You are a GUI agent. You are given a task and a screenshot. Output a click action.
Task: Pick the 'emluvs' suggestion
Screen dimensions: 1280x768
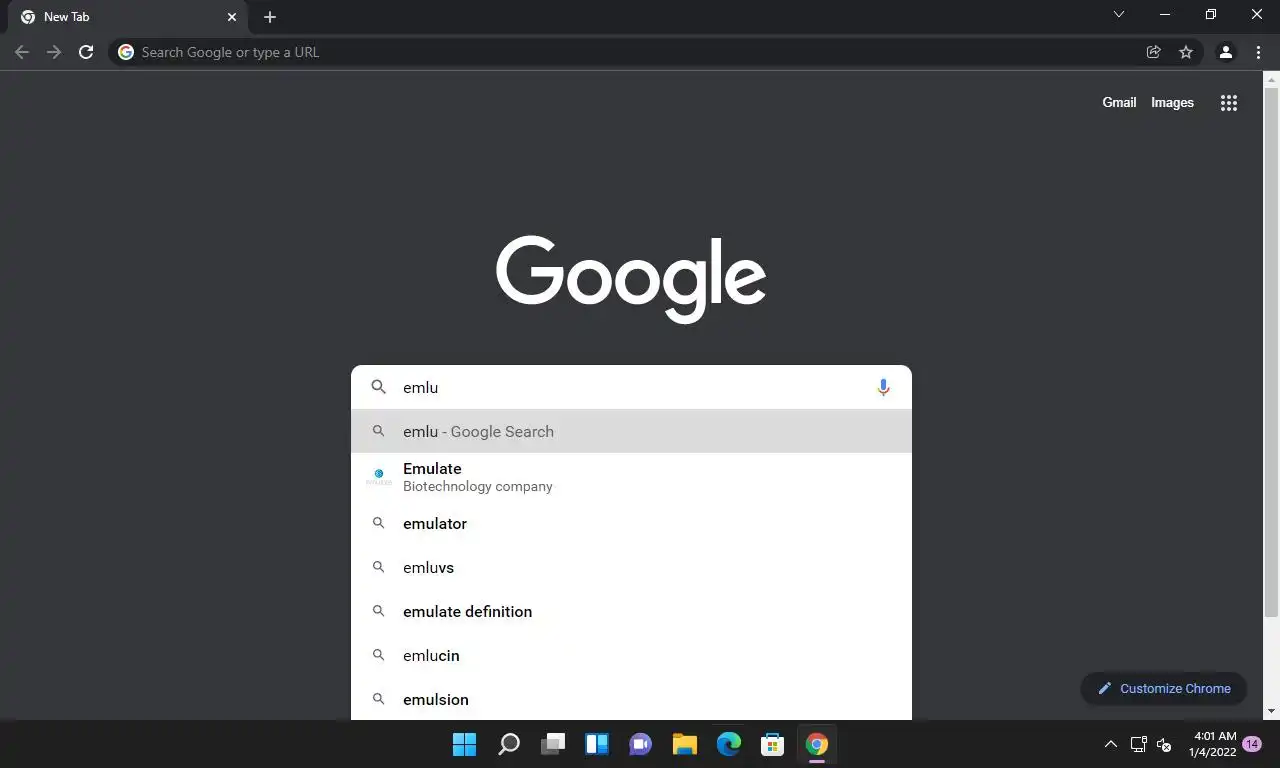pos(631,567)
